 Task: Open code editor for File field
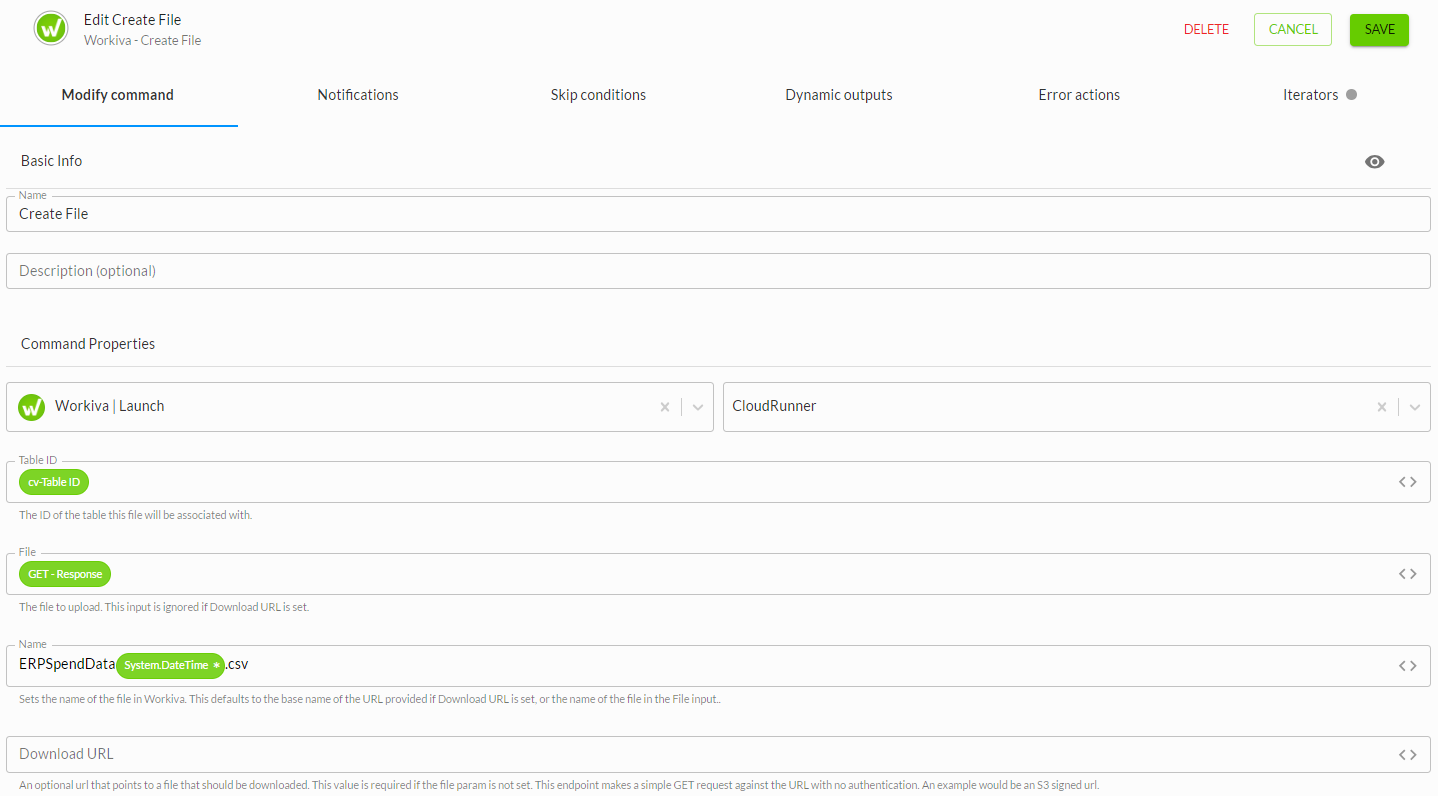pyautogui.click(x=1407, y=574)
